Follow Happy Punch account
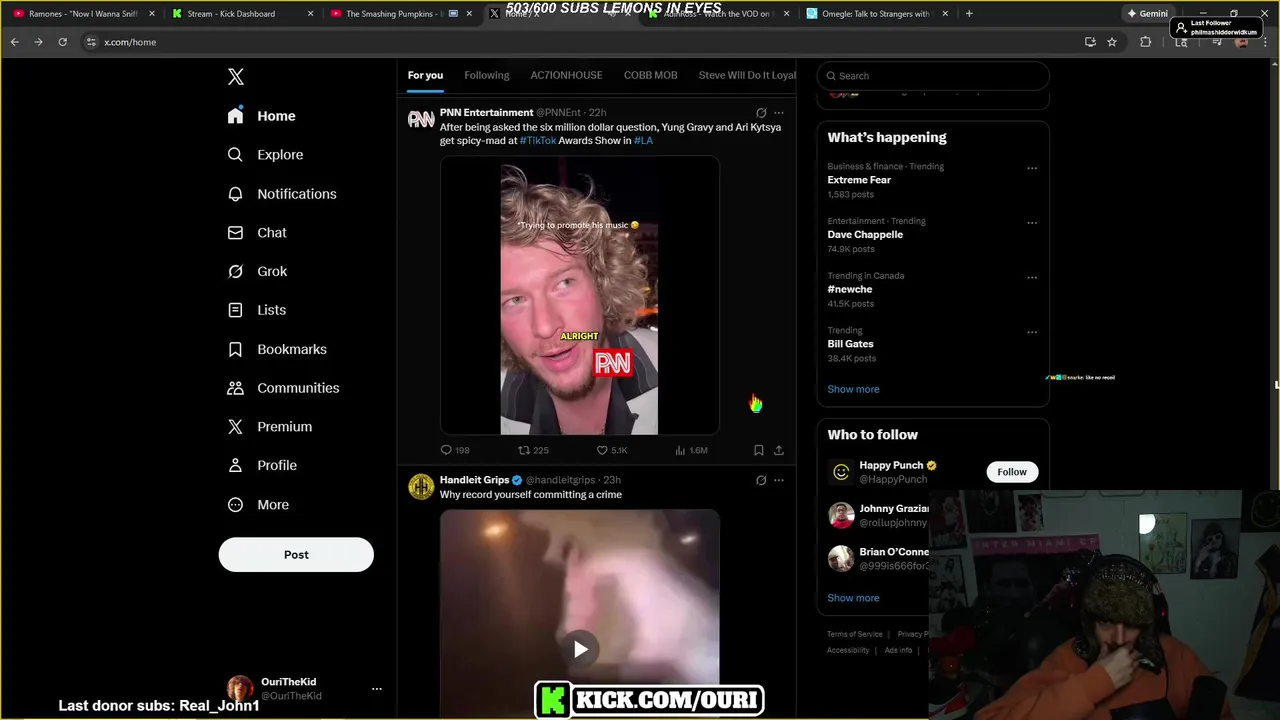1280x720 pixels. coord(1011,472)
